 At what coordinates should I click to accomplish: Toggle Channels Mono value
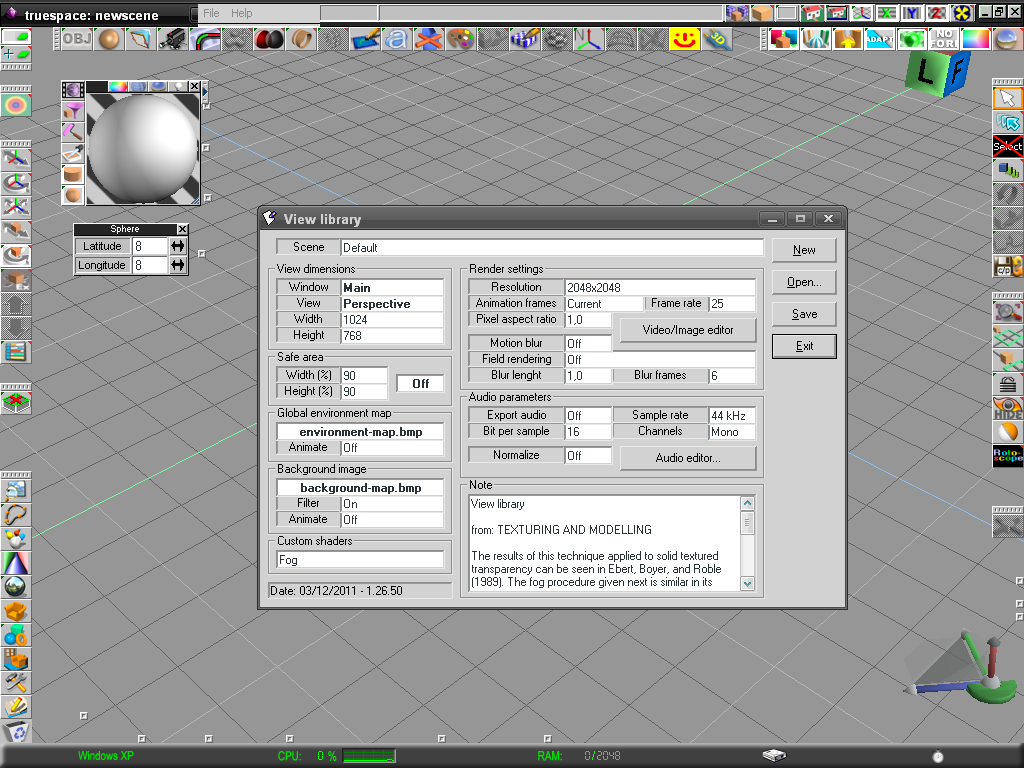click(x=731, y=432)
